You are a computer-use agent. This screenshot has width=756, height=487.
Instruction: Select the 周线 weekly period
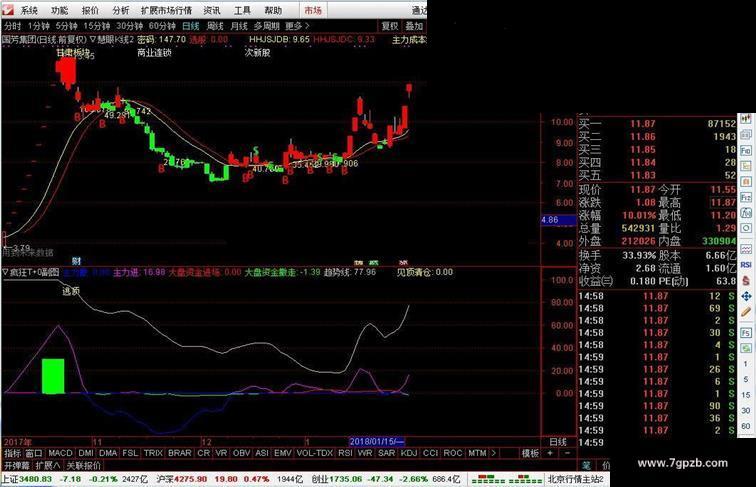215,26
